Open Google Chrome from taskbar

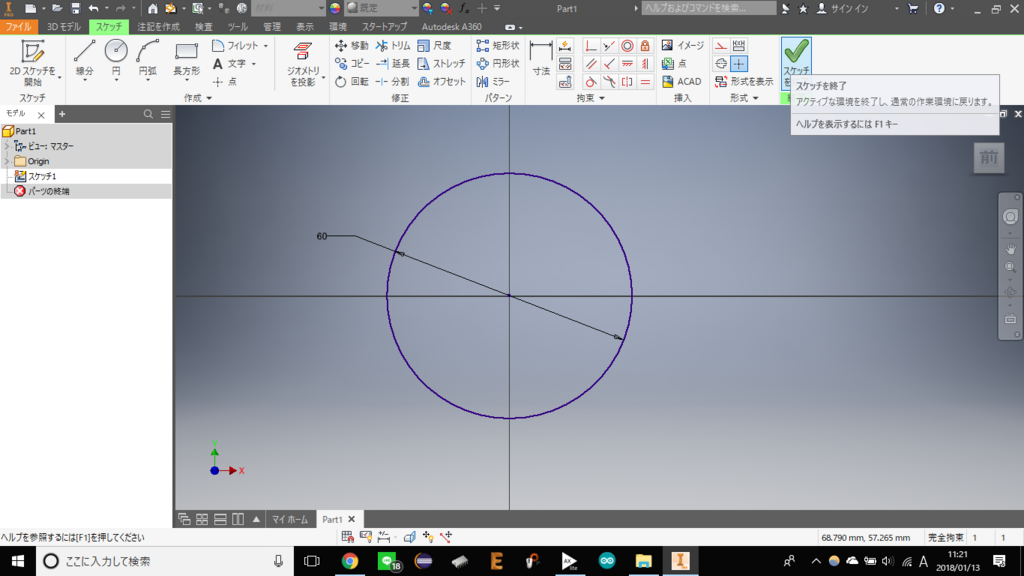tap(350, 561)
